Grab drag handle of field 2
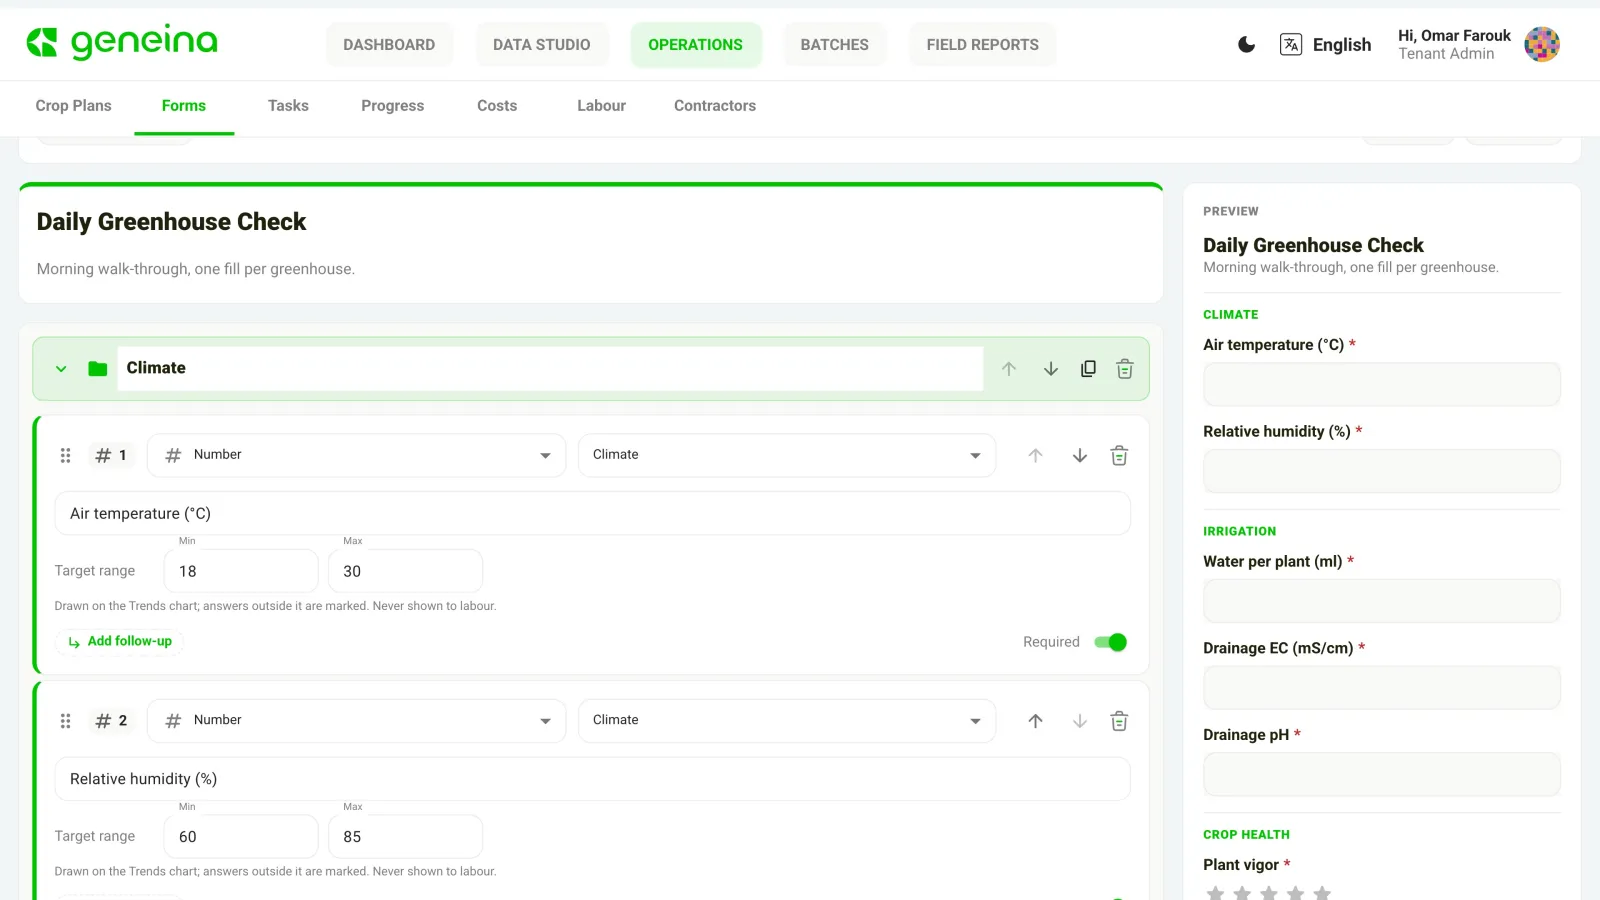The height and width of the screenshot is (900, 1600). pyautogui.click(x=66, y=721)
